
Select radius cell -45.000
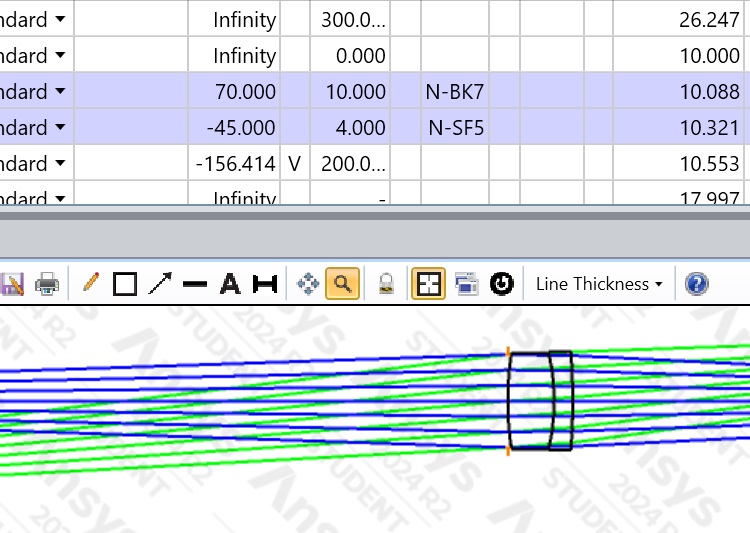[234, 127]
